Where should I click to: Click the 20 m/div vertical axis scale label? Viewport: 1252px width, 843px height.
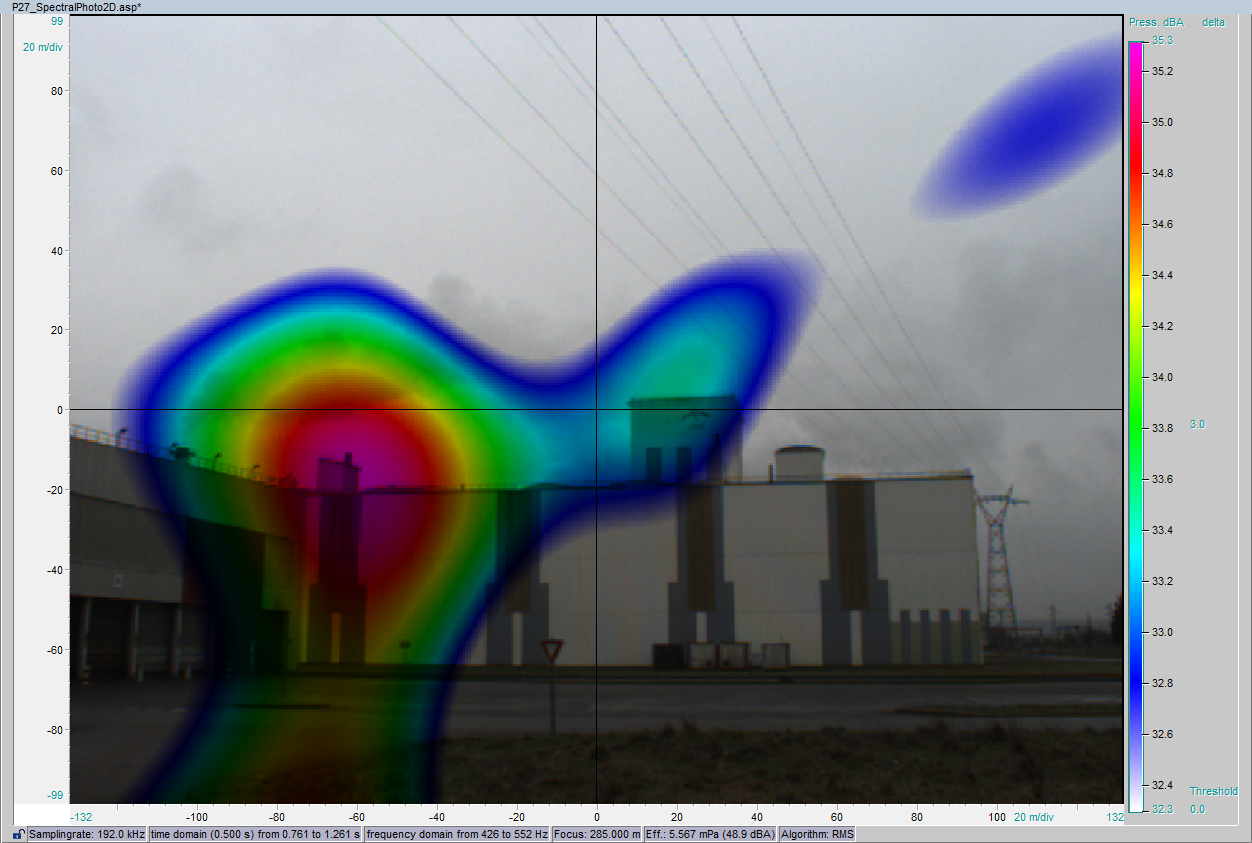pos(41,46)
